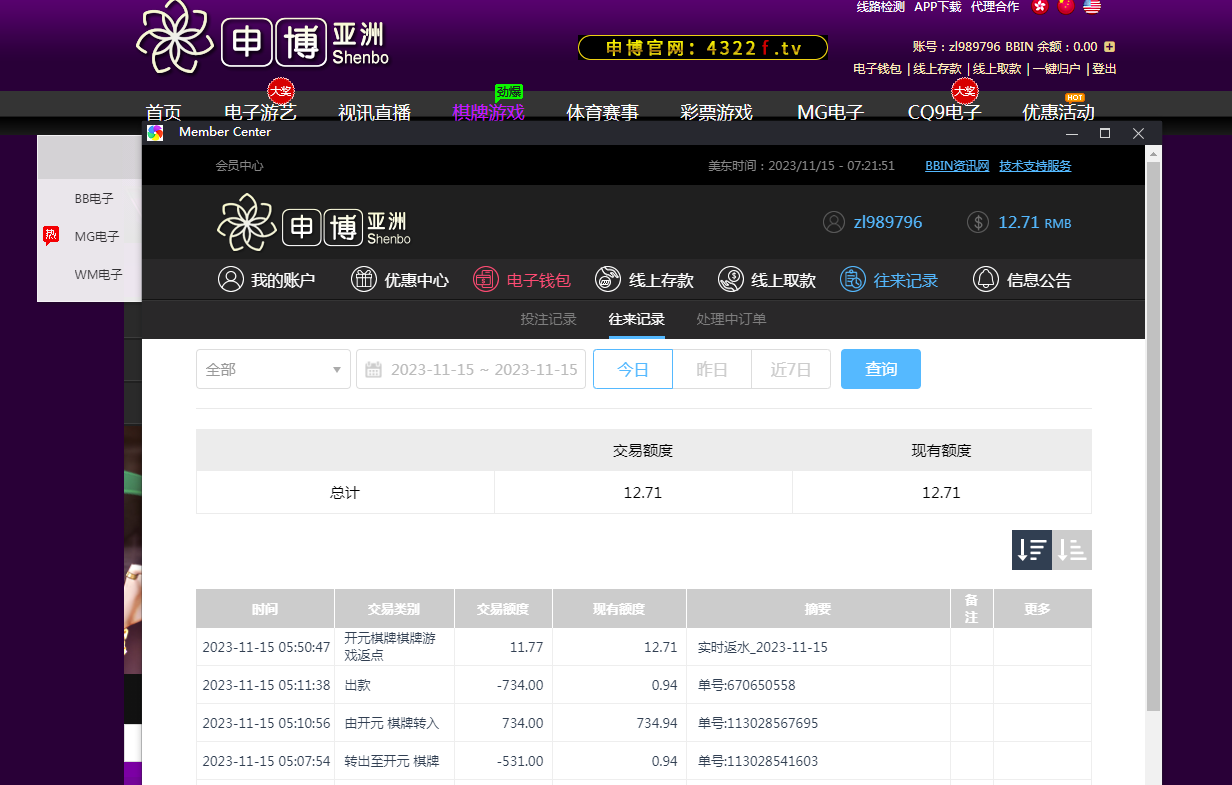The height and width of the screenshot is (785, 1232).
Task: Click the 申博官网: 4322f.tv banner
Action: click(x=702, y=48)
